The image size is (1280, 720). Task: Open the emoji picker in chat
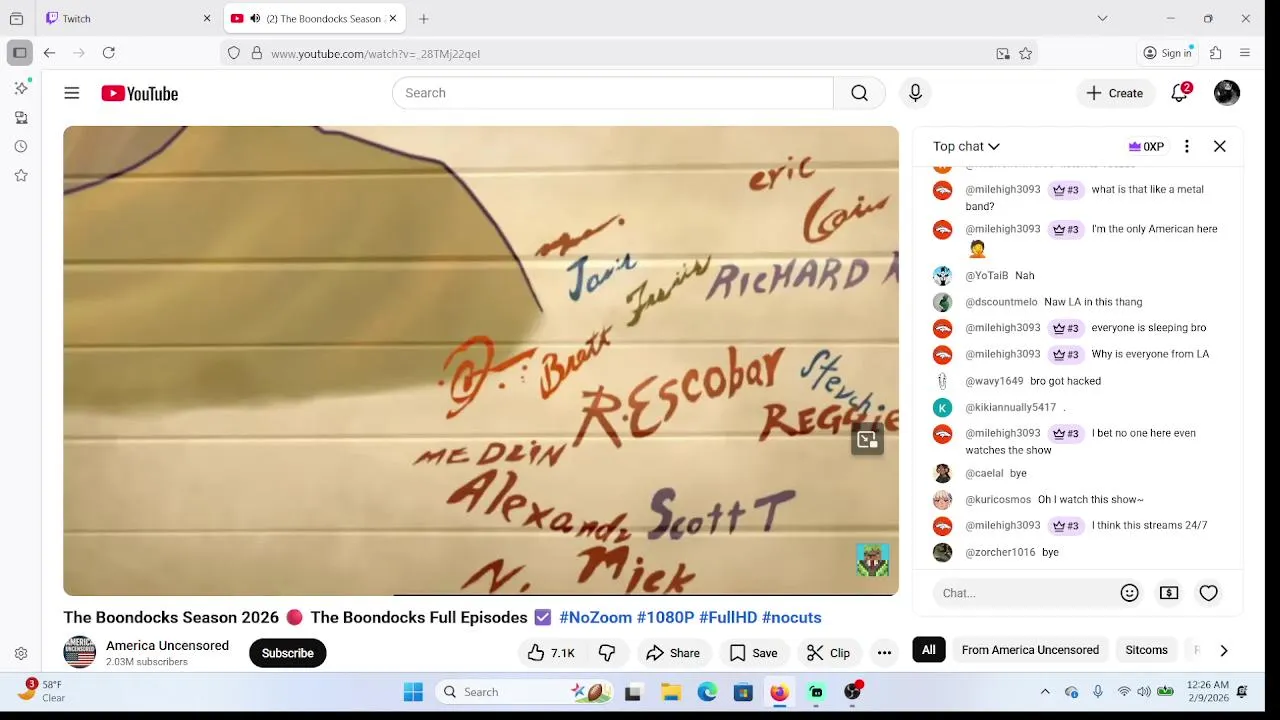(x=1130, y=593)
